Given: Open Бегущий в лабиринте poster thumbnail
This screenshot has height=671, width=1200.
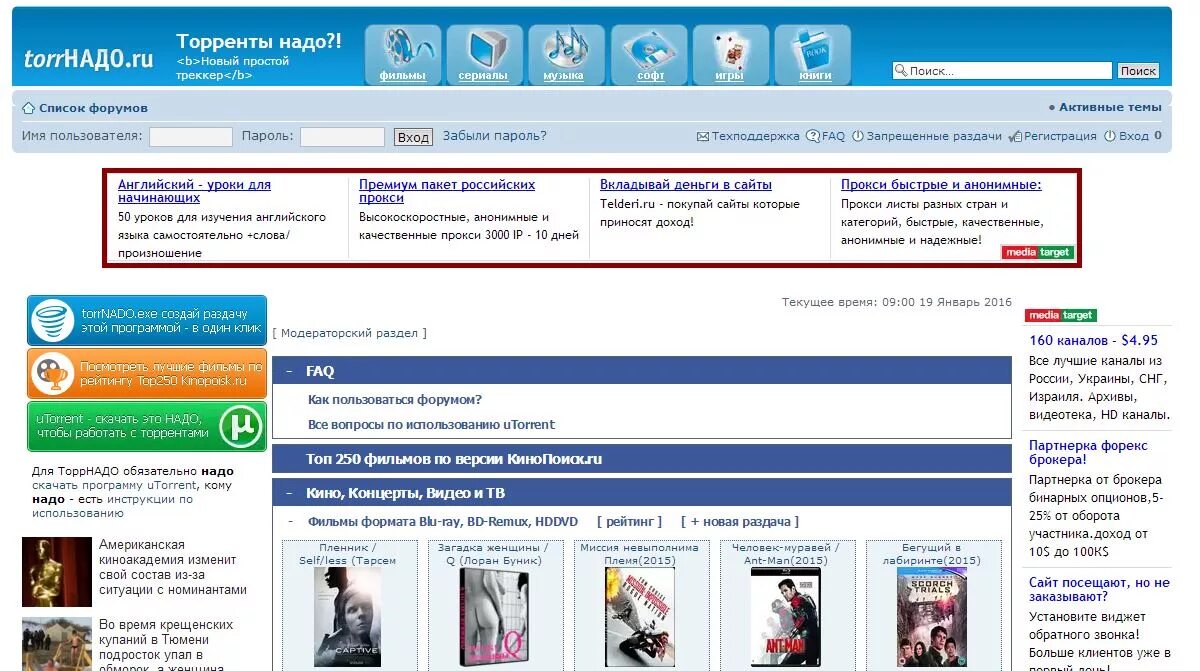Looking at the screenshot, I should pos(932,616).
